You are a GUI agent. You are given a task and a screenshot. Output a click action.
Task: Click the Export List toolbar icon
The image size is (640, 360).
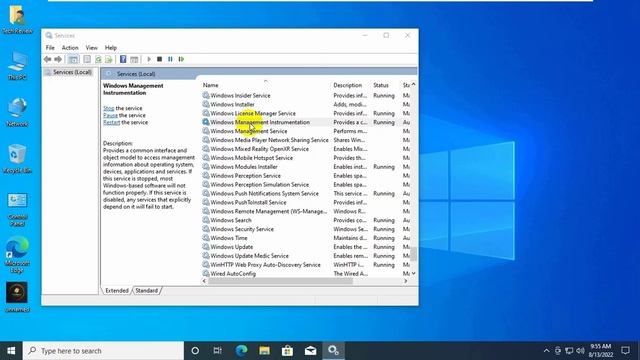pos(109,60)
